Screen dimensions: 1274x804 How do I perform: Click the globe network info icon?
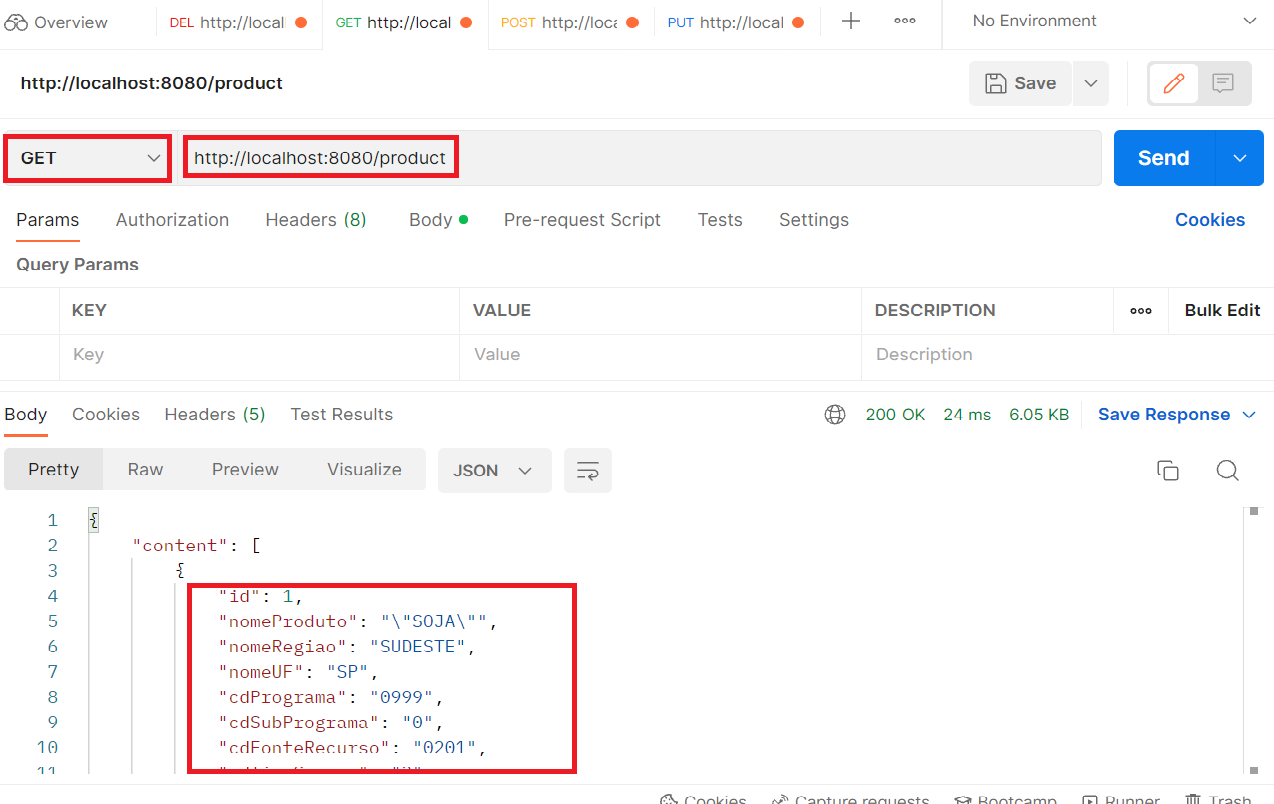tap(834, 414)
